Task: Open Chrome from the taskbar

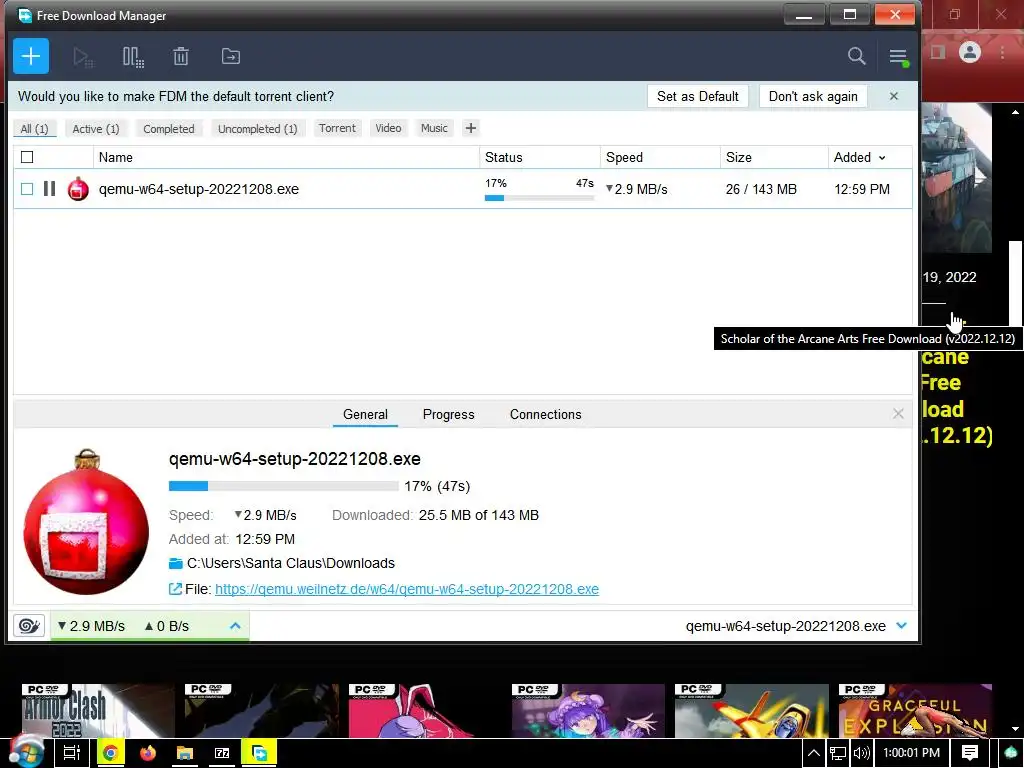Action: coord(110,753)
